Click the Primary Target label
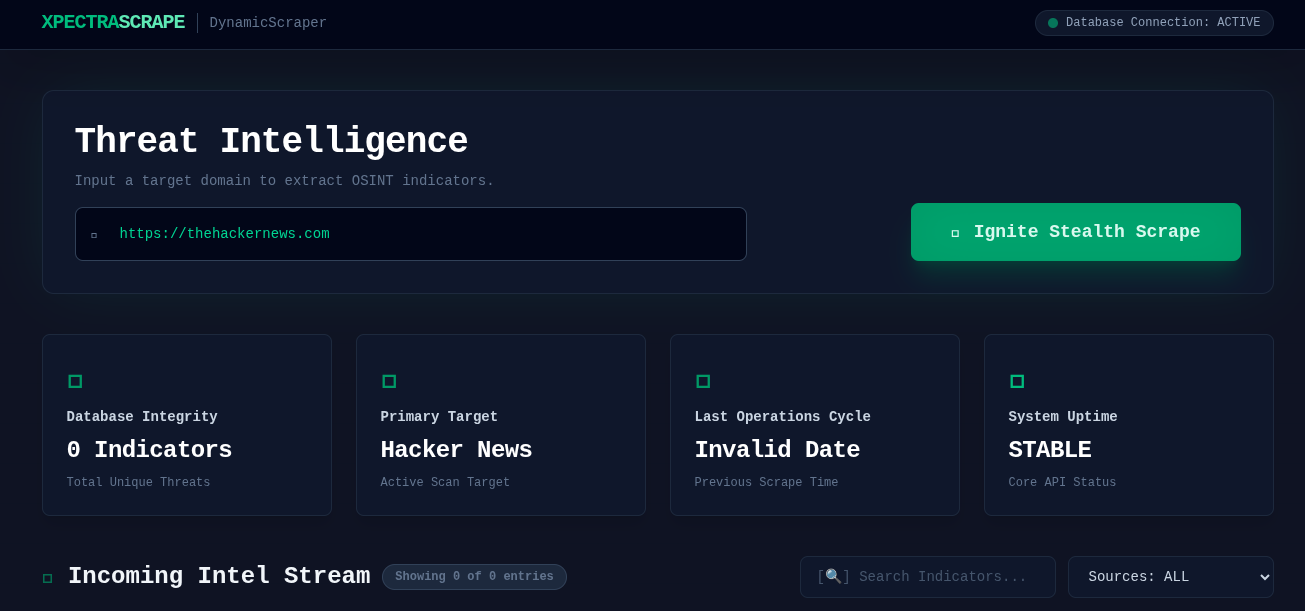1305x611 pixels. [x=439, y=417]
